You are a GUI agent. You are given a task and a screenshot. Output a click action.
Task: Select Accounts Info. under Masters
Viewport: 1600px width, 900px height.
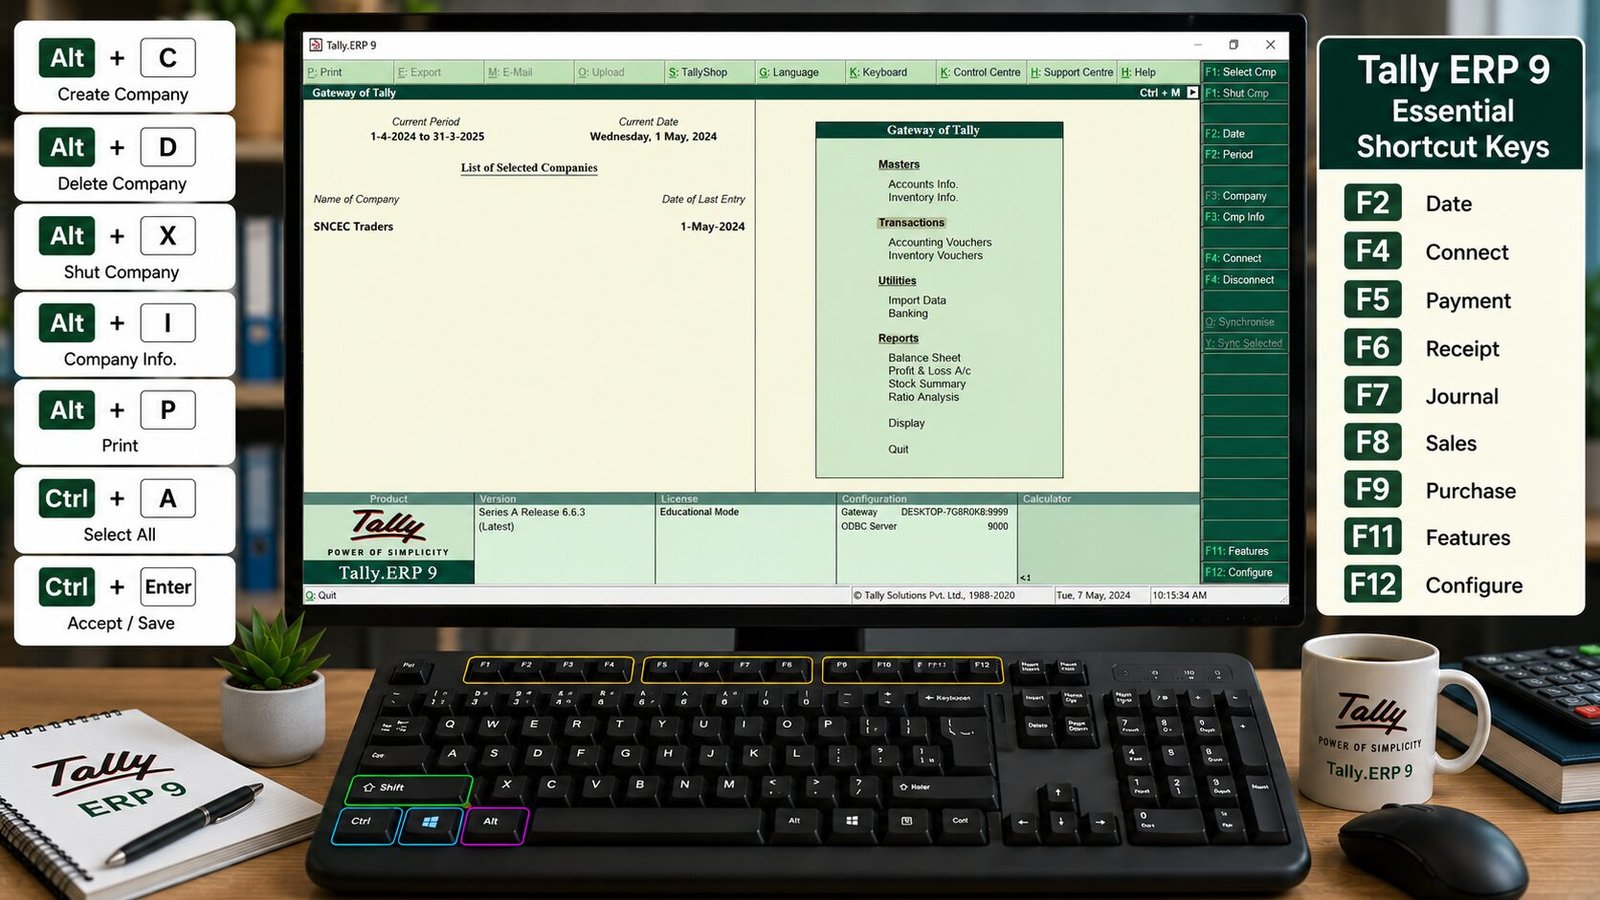click(923, 184)
